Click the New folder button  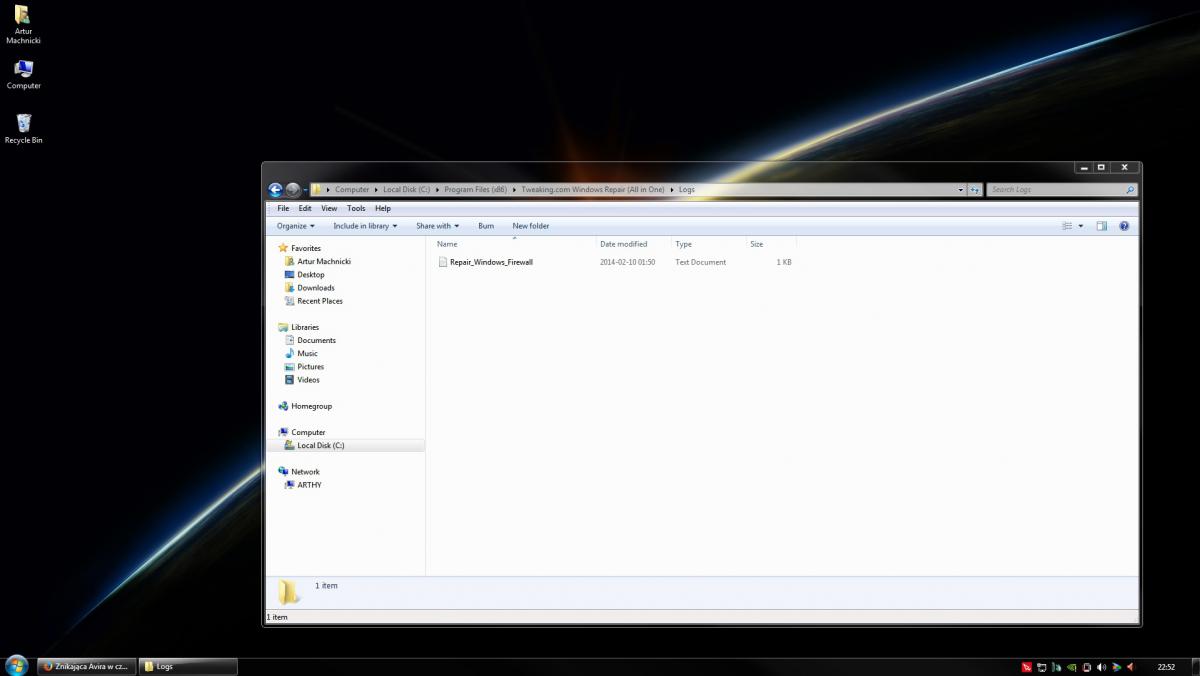[531, 226]
